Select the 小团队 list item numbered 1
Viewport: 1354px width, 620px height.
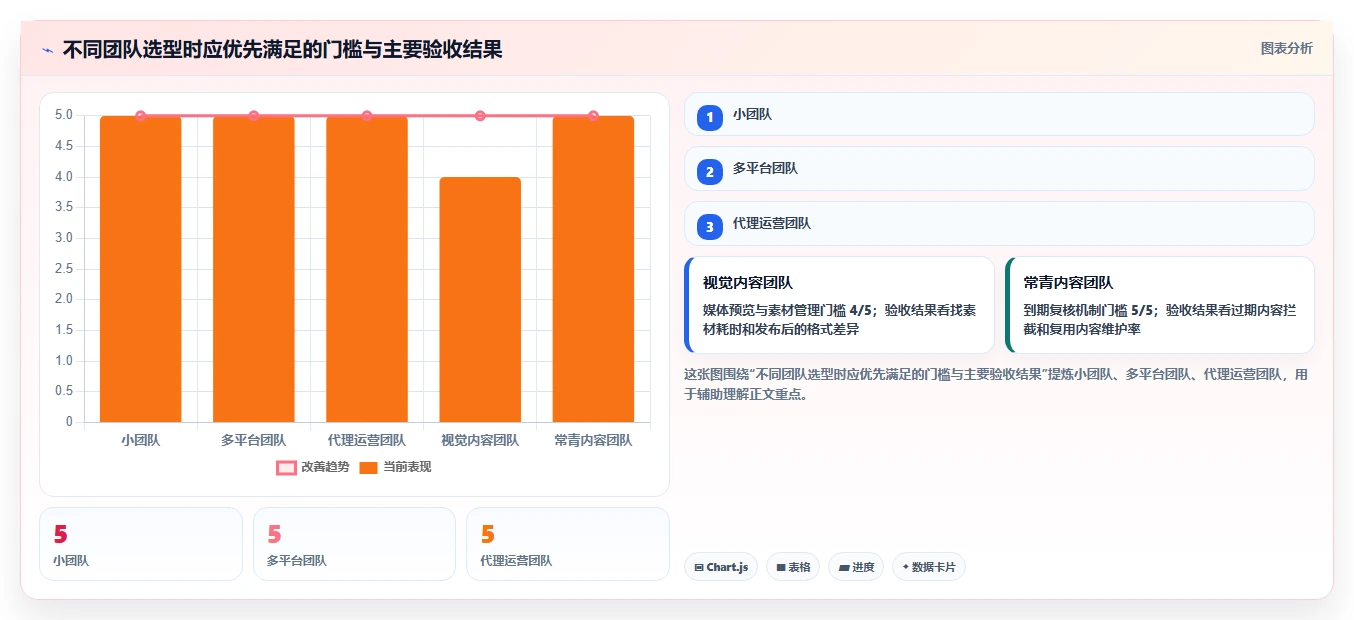point(999,114)
